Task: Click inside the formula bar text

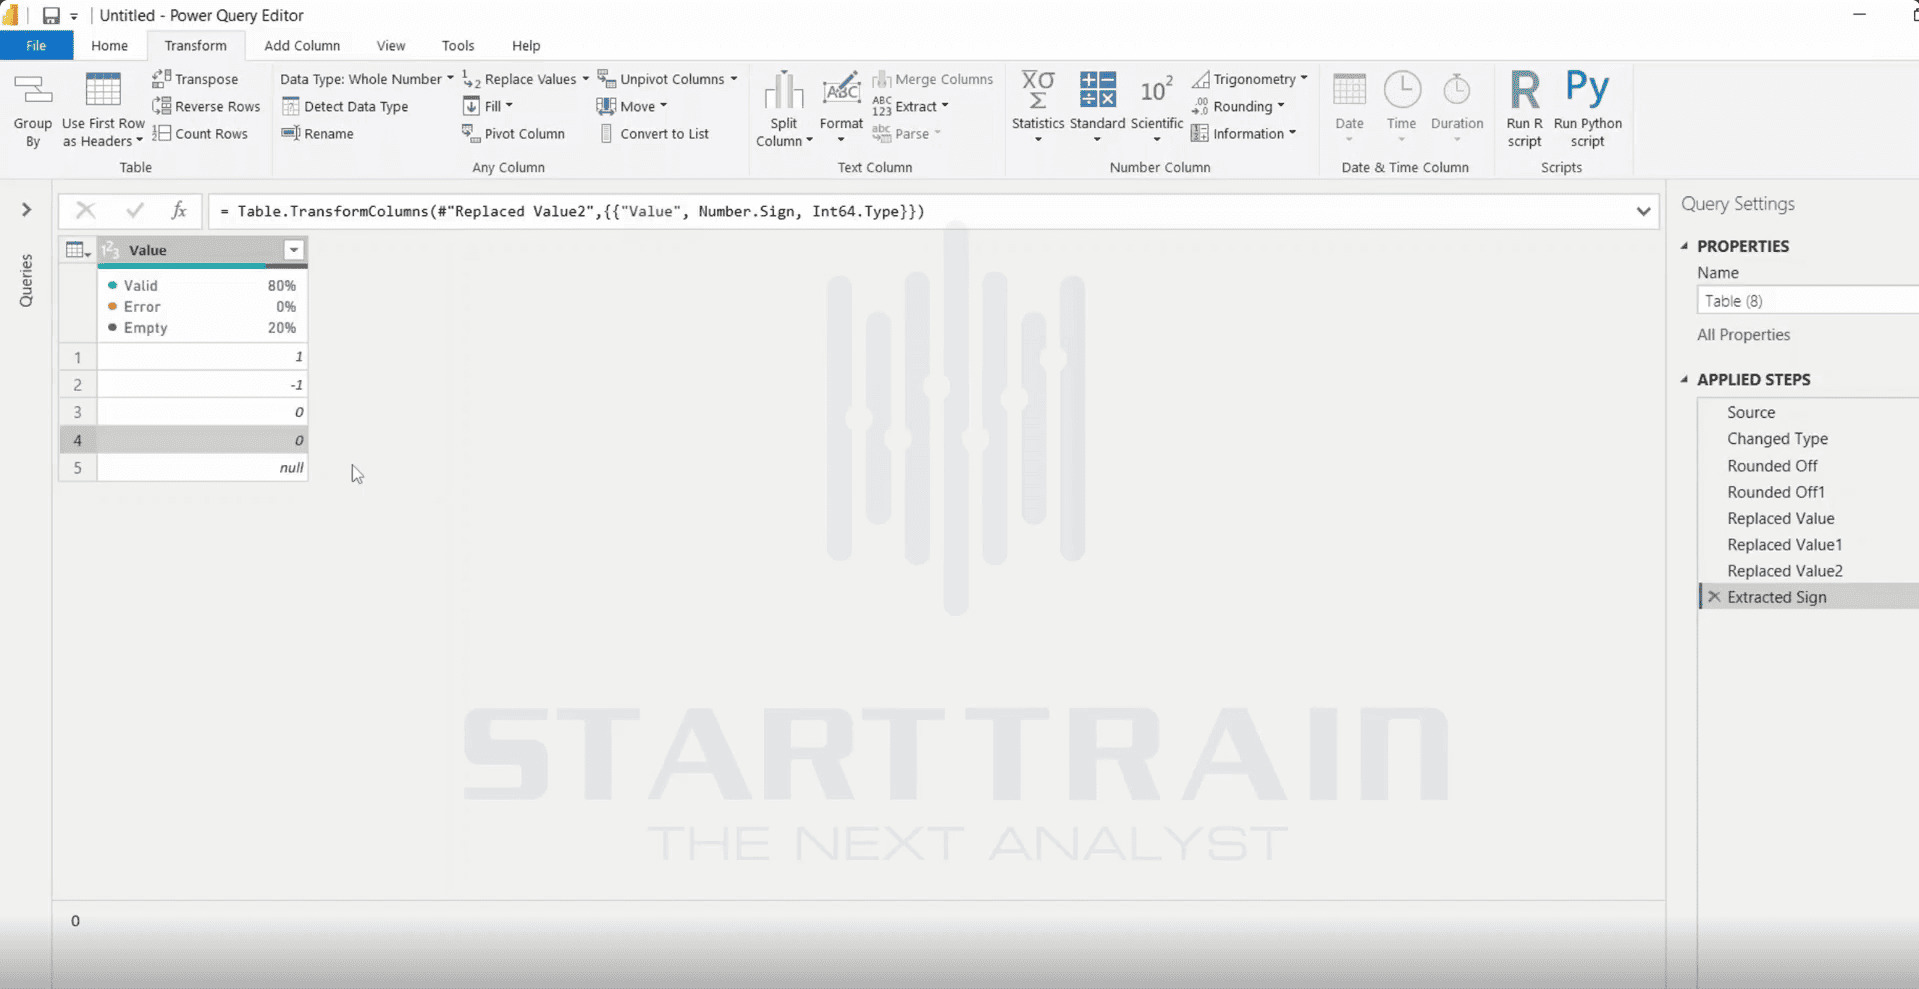Action: 572,211
